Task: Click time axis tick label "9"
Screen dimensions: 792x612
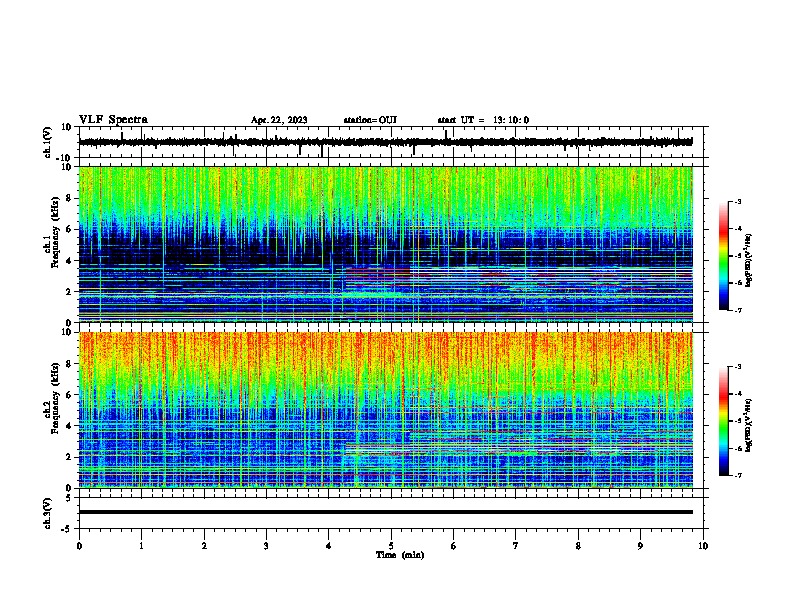Action: (x=640, y=546)
